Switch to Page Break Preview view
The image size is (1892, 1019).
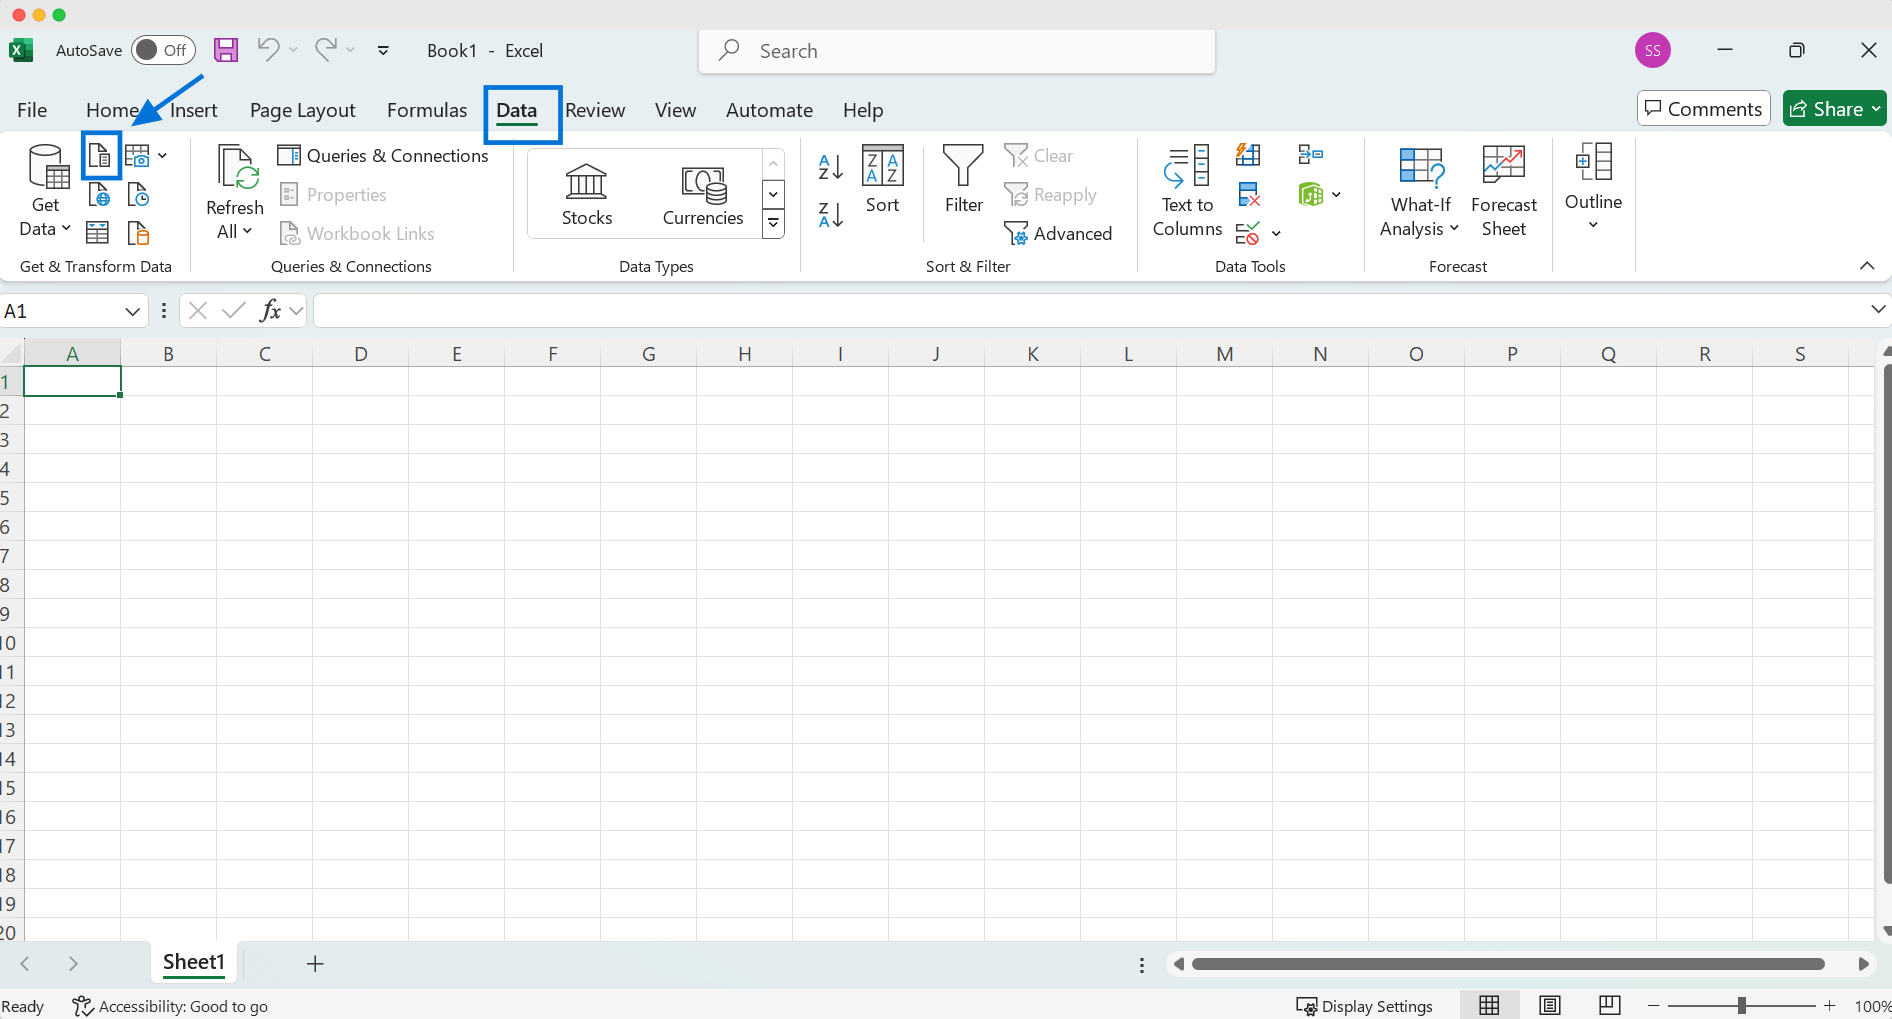[x=1609, y=1006]
